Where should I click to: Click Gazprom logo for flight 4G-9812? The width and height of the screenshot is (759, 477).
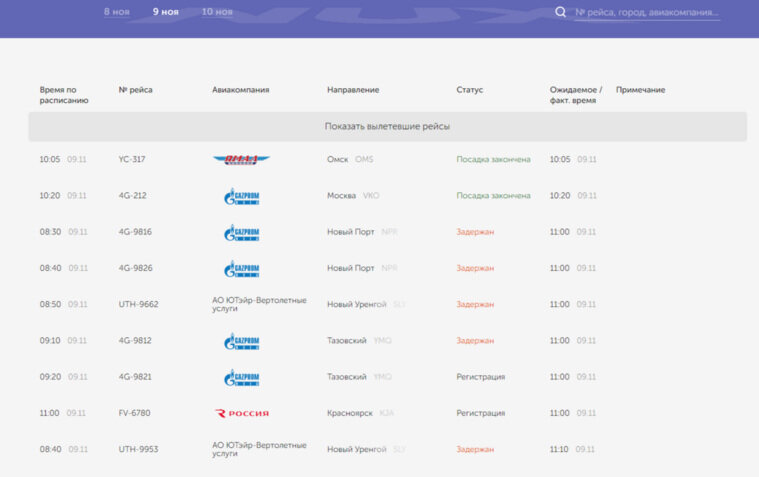tap(242, 341)
